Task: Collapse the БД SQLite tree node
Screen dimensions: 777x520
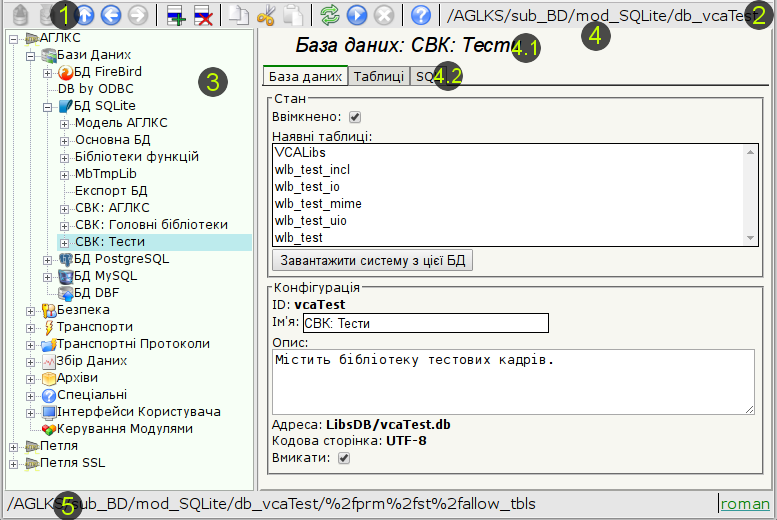Action: click(48, 106)
